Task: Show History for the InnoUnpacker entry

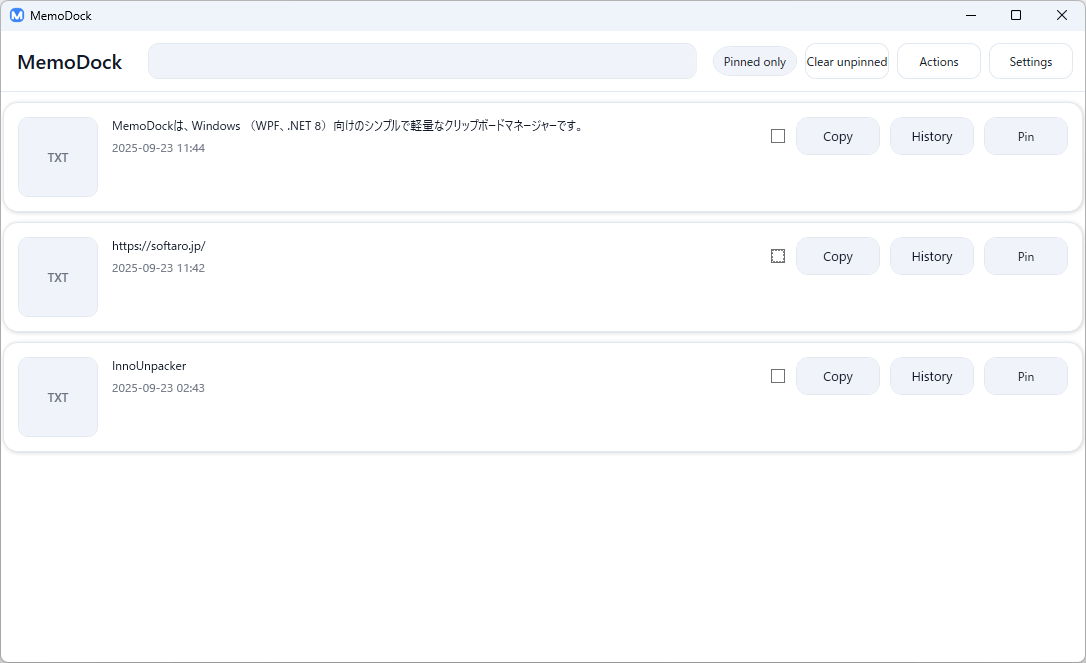Action: 932,376
